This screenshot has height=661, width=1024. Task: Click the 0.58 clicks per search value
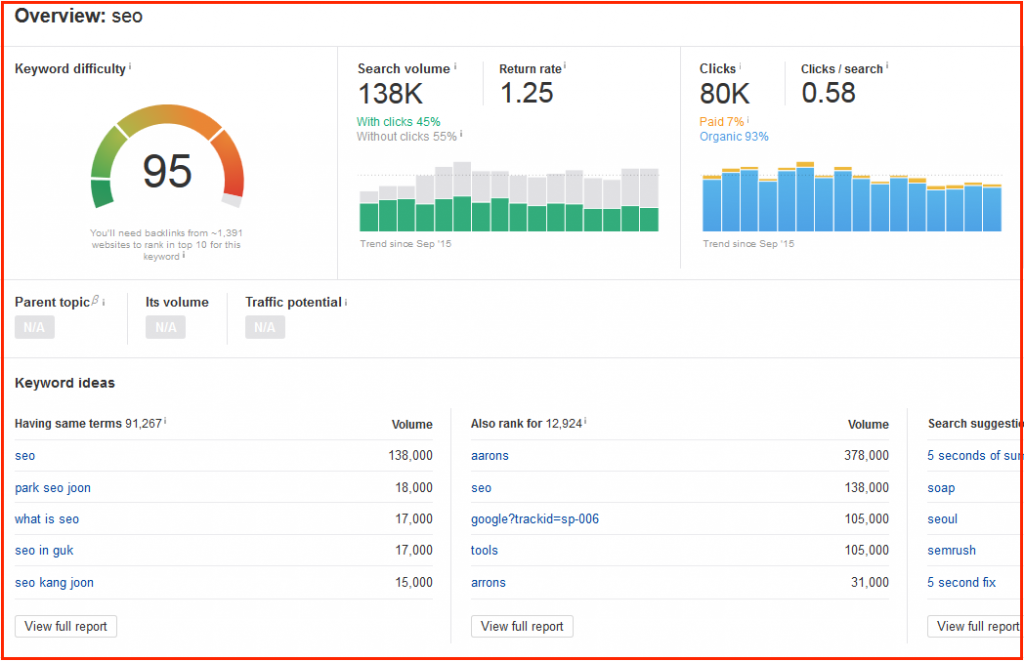[x=829, y=93]
